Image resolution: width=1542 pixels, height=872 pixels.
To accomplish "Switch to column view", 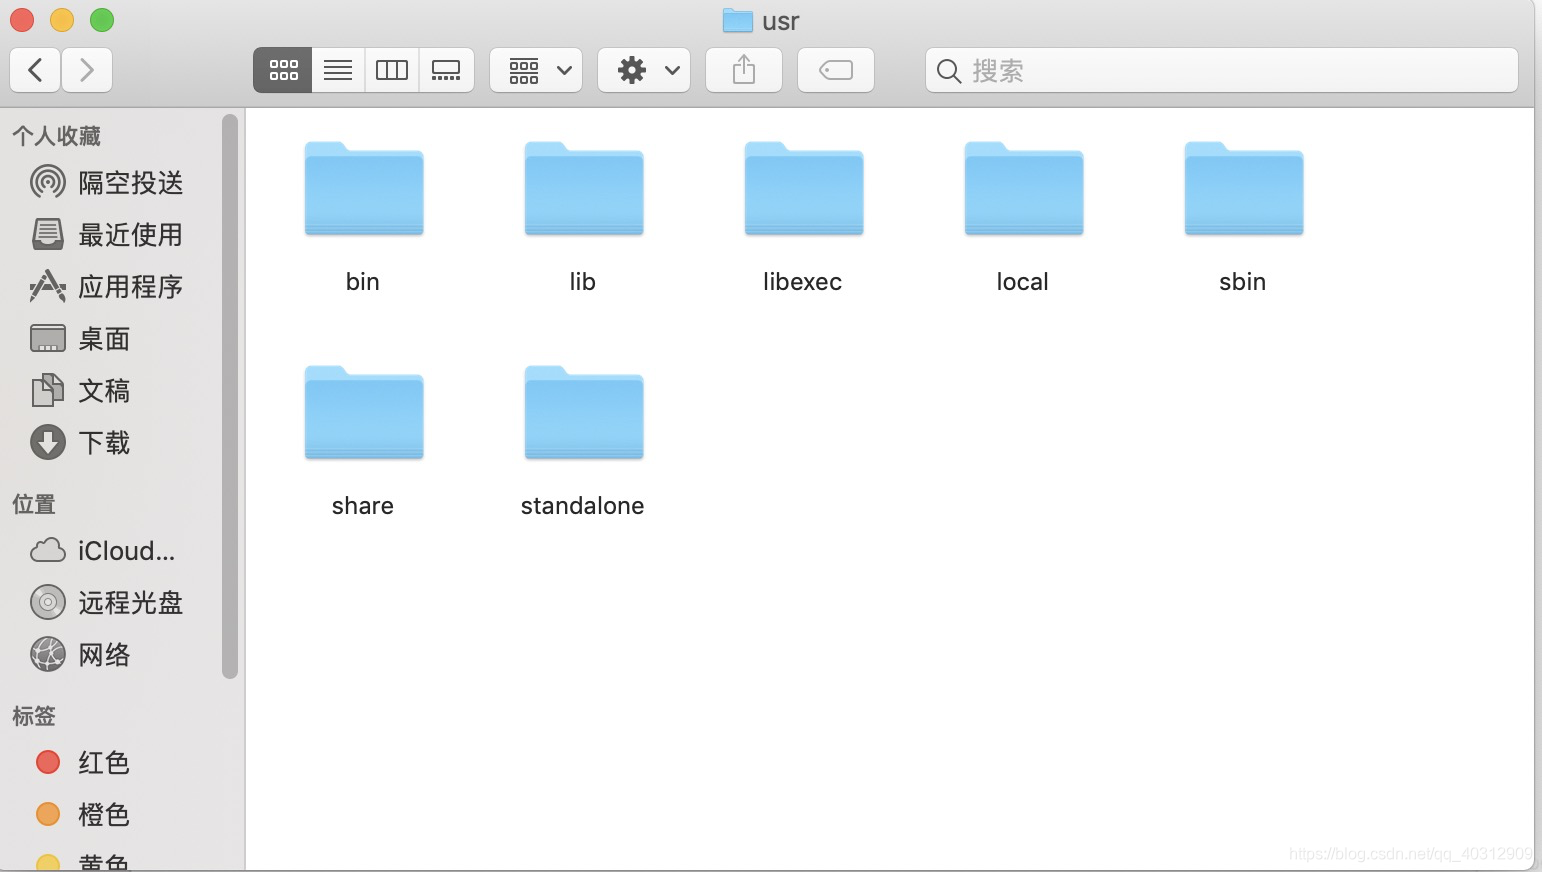I will click(x=392, y=70).
